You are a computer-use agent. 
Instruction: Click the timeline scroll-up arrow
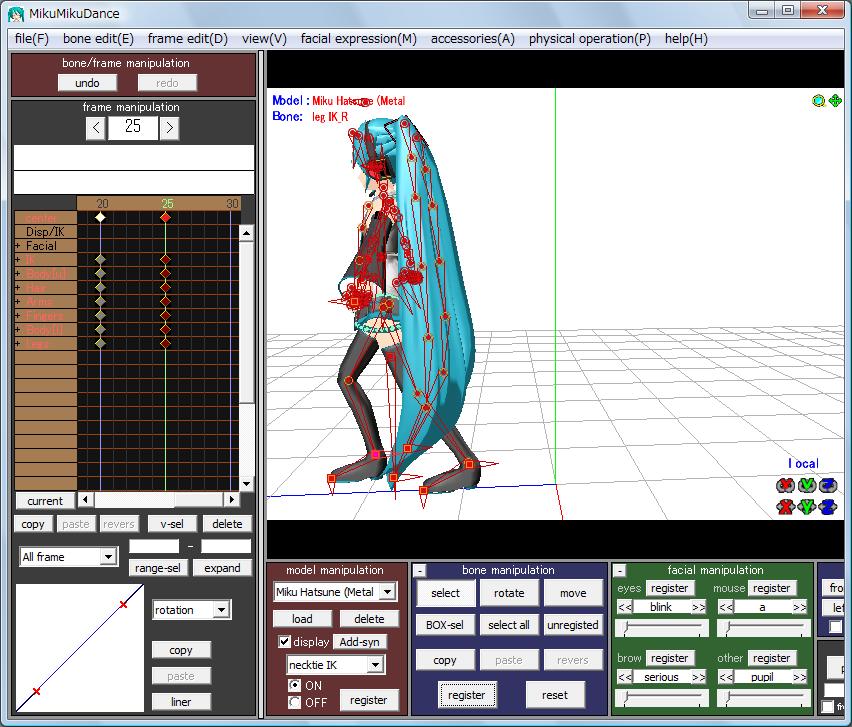pyautogui.click(x=246, y=233)
